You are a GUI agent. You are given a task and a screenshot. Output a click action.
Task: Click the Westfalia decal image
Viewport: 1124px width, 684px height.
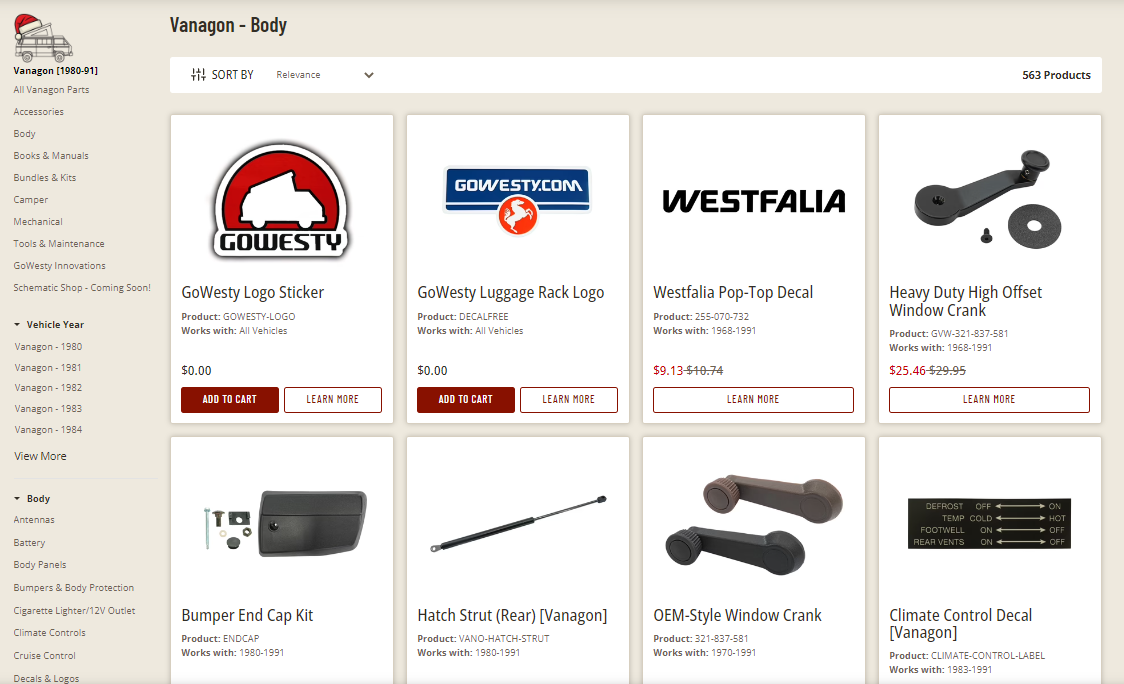(753, 201)
